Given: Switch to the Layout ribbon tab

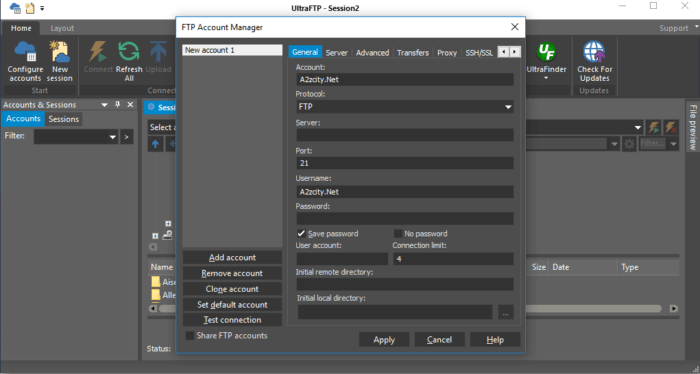Looking at the screenshot, I should tap(62, 28).
